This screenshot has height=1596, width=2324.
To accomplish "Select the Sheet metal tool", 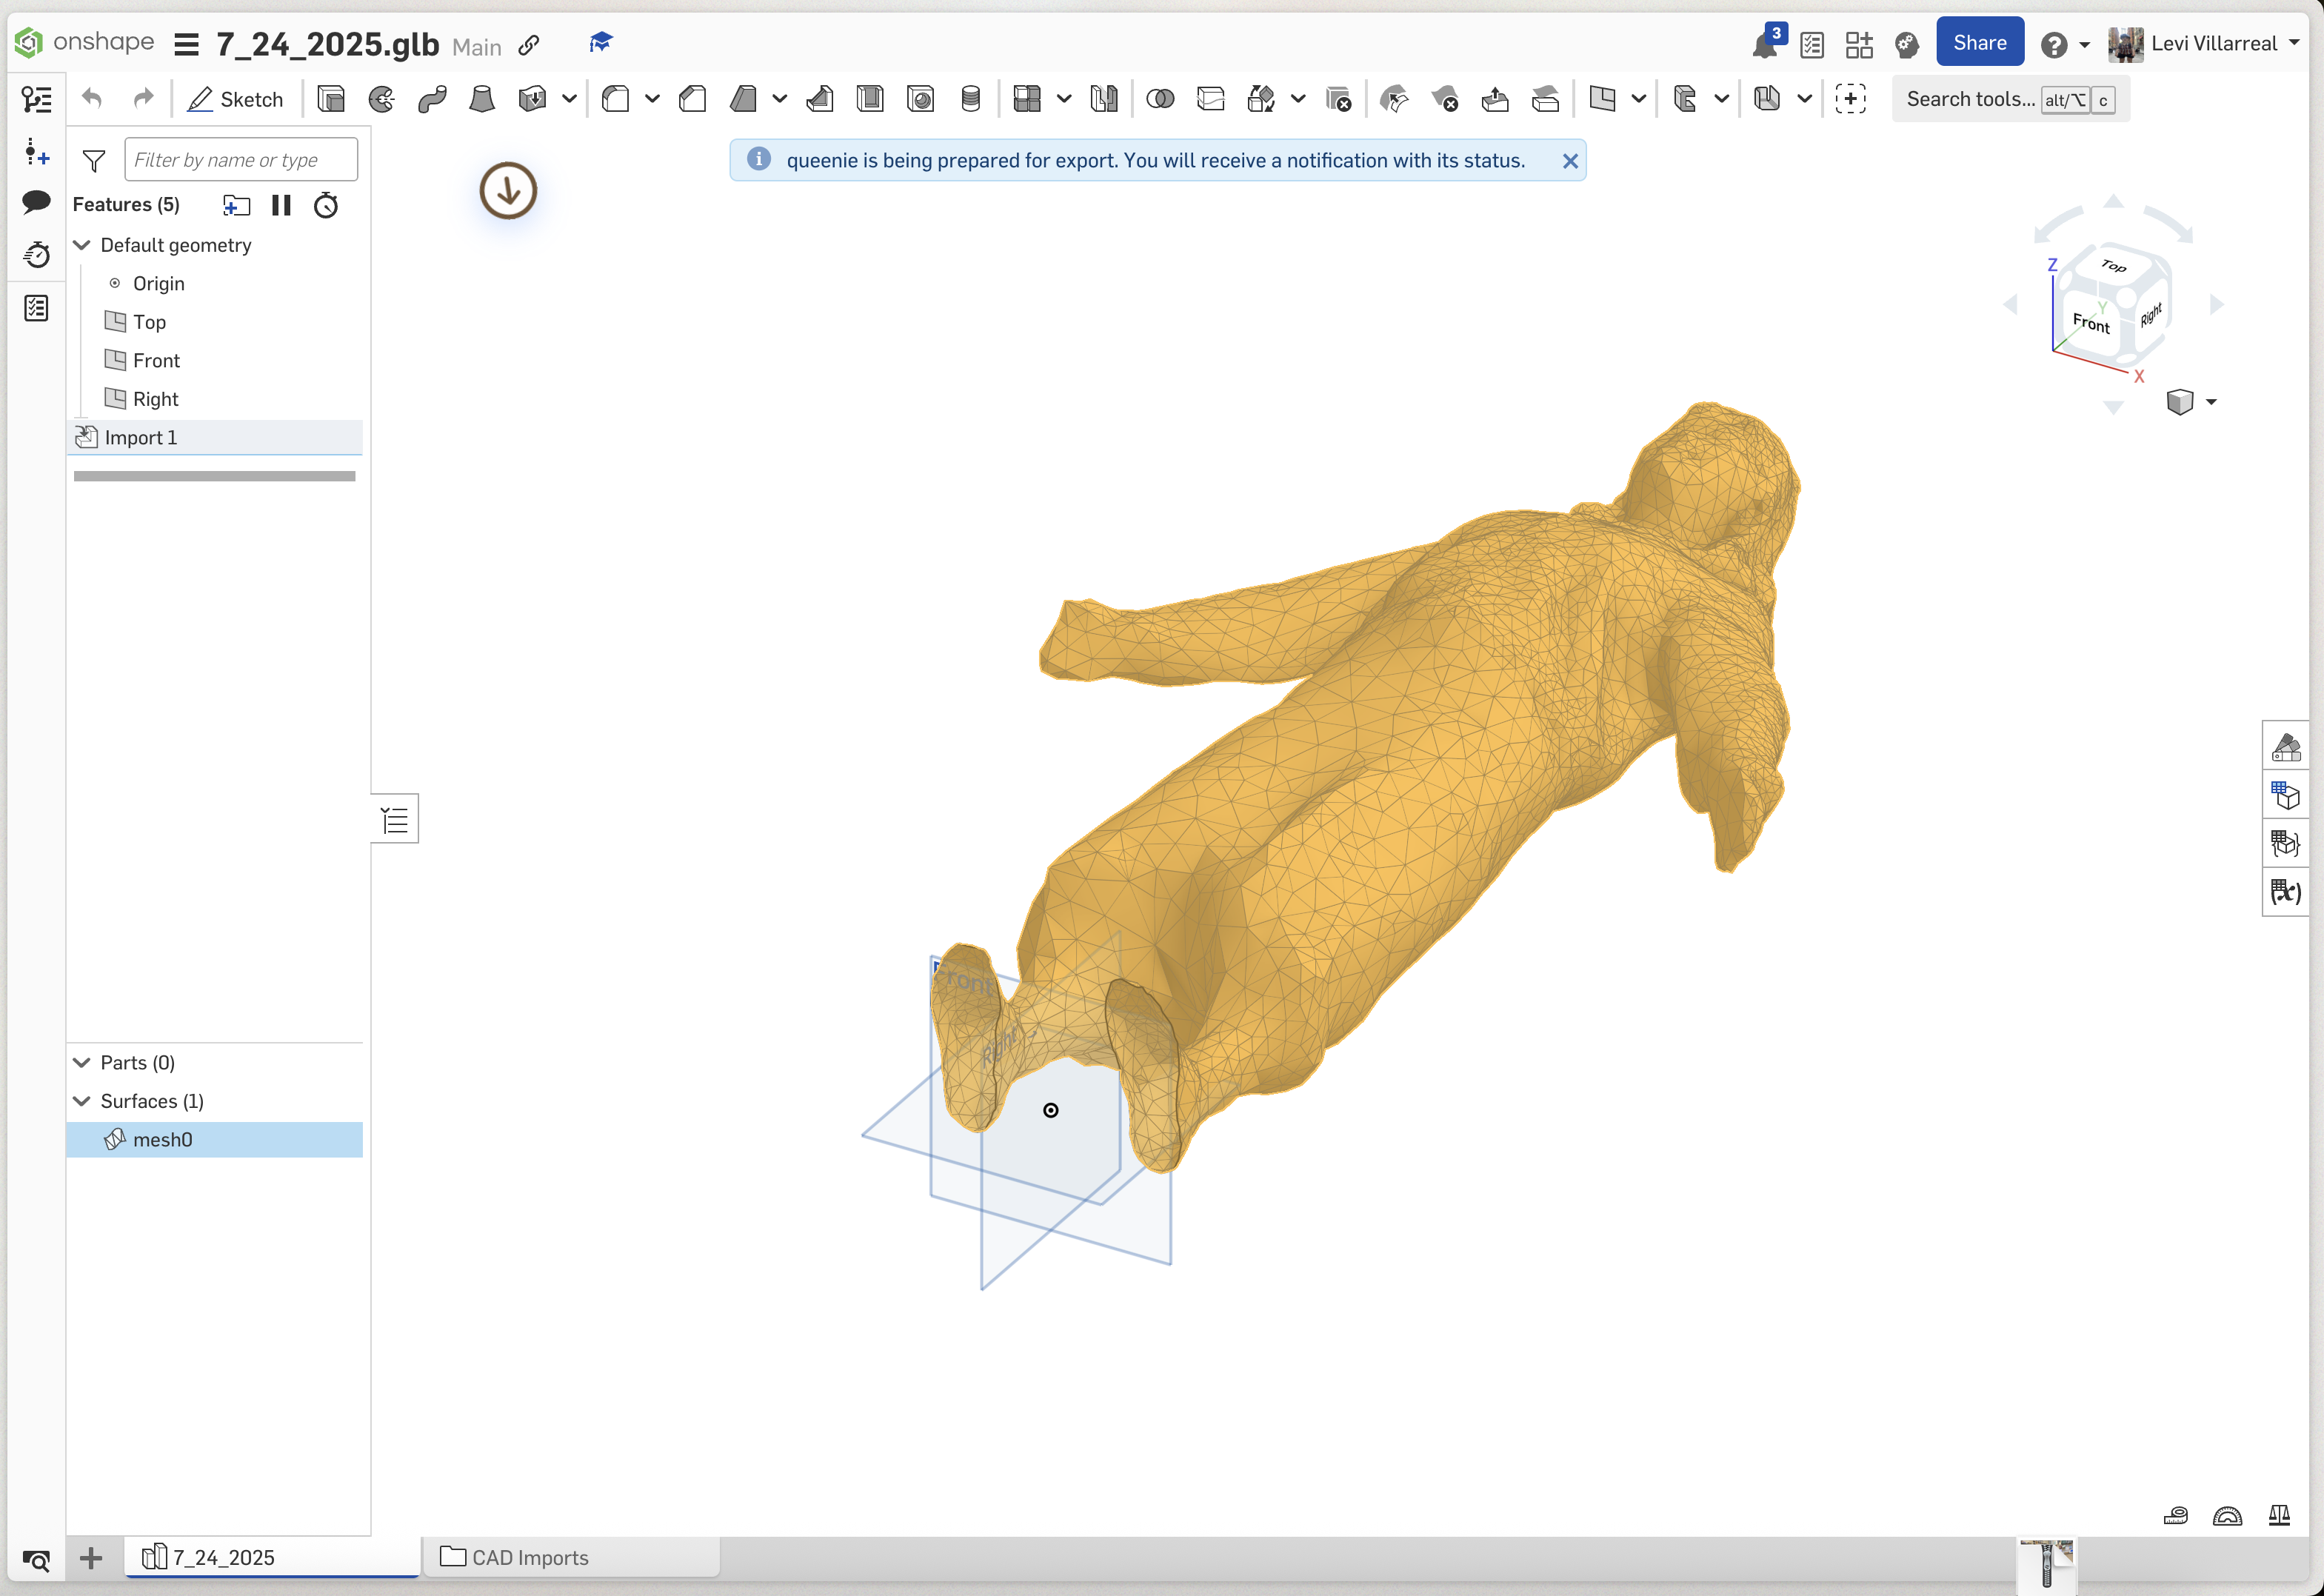I will pos(1768,99).
